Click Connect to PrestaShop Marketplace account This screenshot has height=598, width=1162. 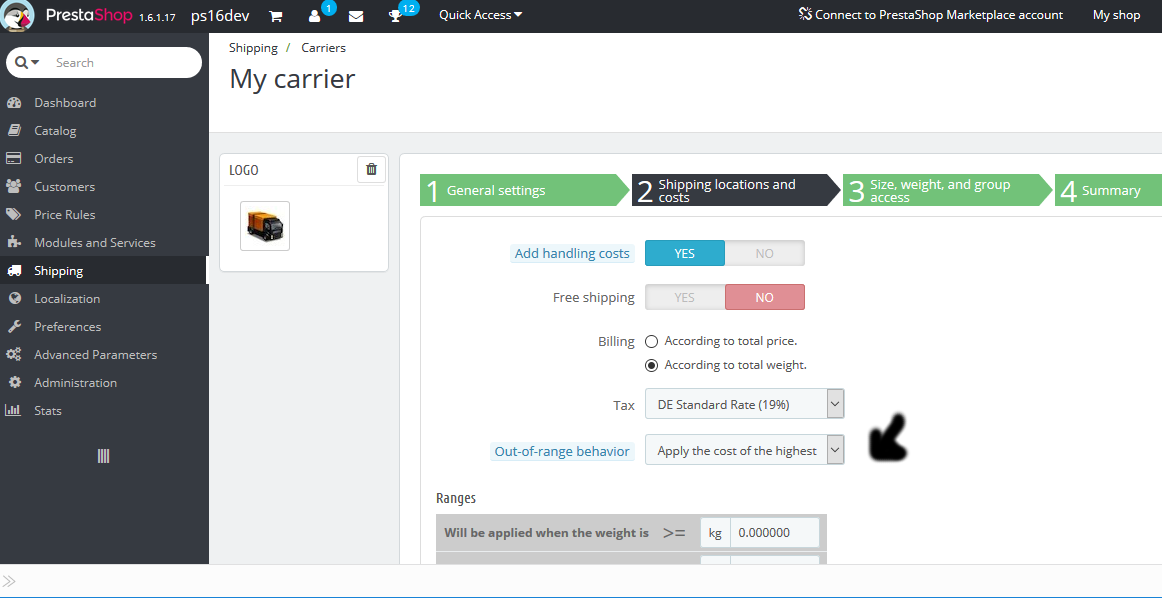pyautogui.click(x=930, y=15)
